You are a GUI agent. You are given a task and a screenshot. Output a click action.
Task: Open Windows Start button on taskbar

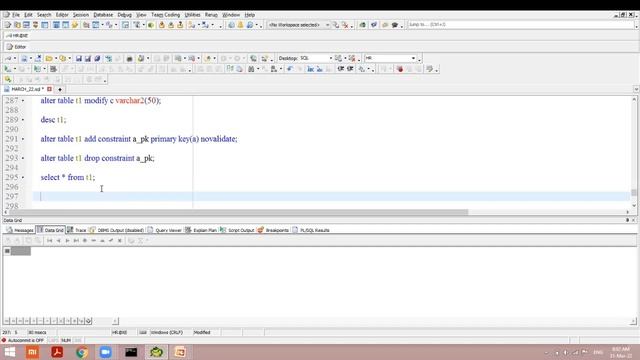9,352
